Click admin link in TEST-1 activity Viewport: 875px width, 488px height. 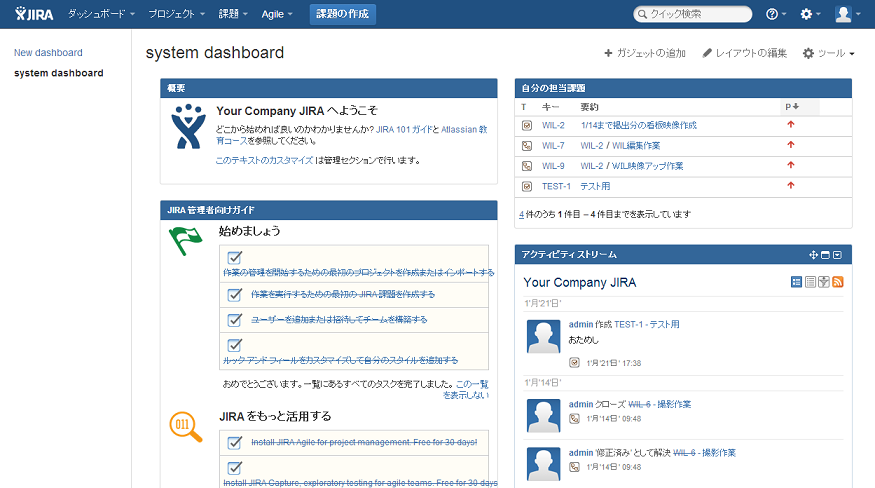[580, 324]
